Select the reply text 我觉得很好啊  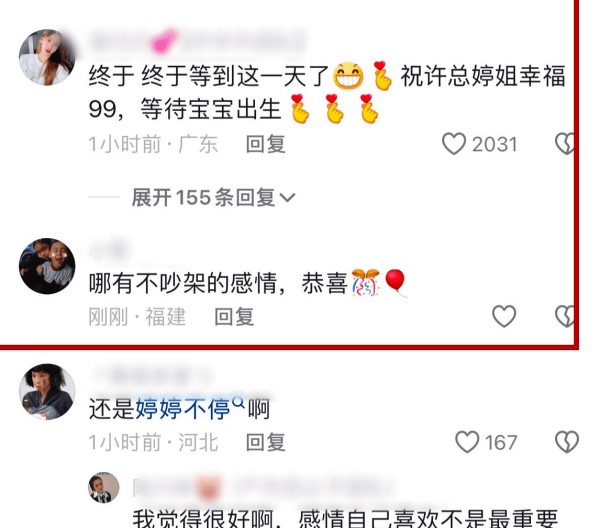tap(203, 519)
